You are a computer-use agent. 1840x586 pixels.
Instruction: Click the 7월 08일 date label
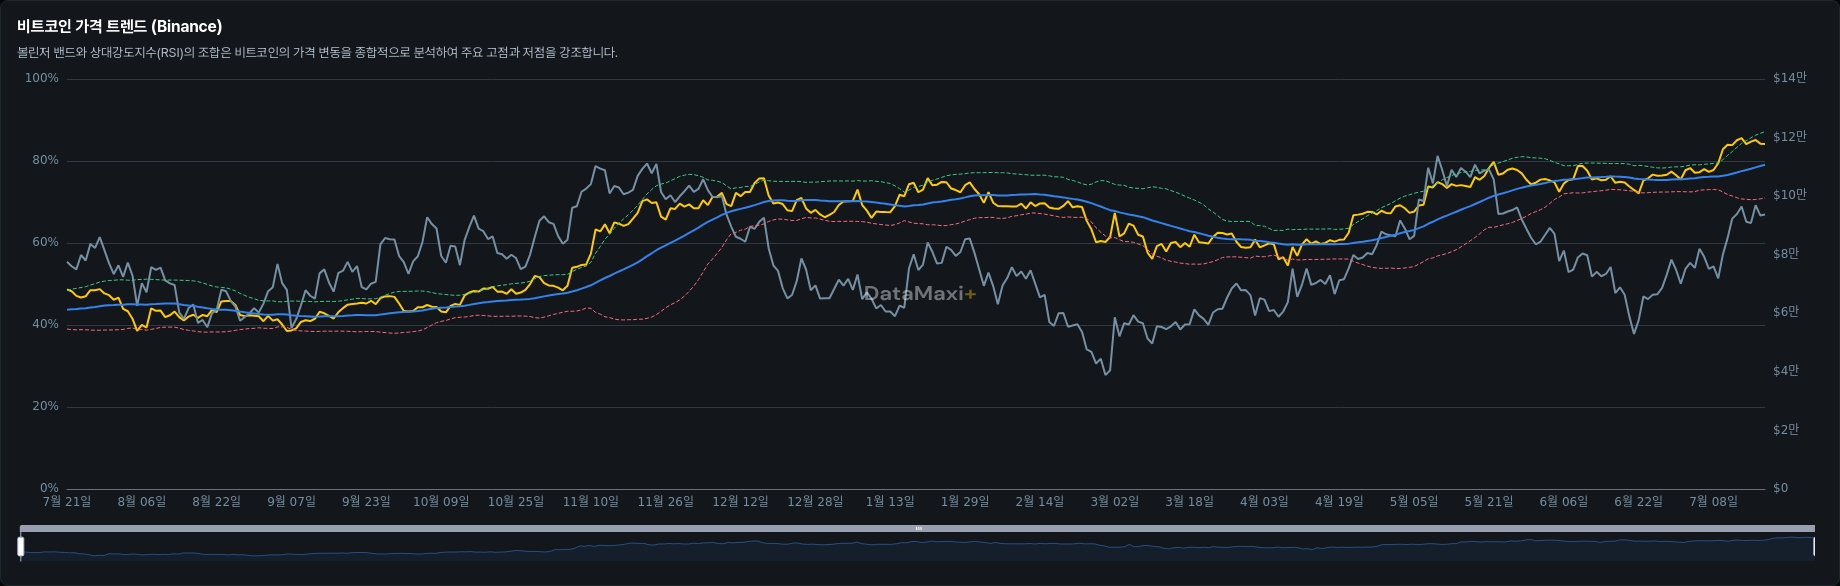1713,501
